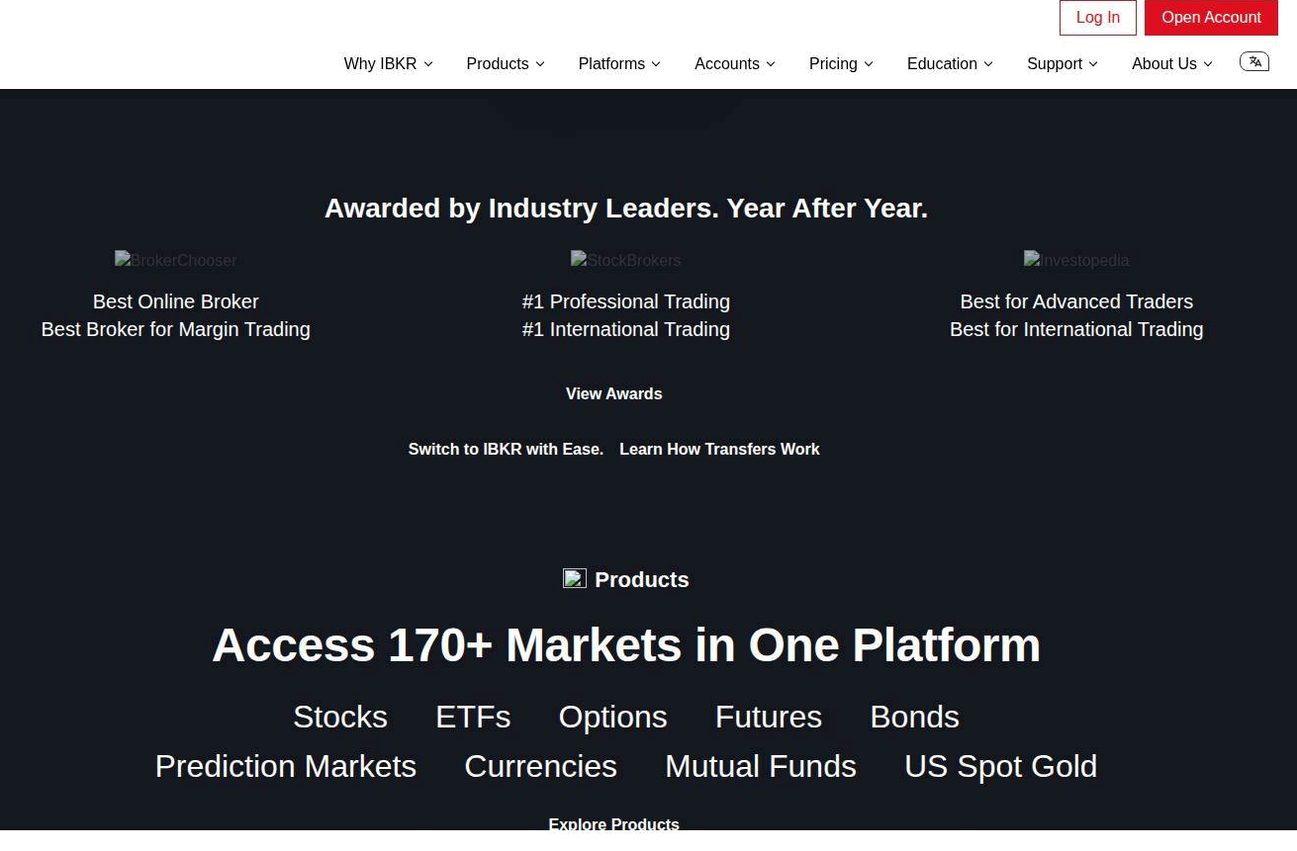Click the "Switch to IBKR with Ease." text

506,449
